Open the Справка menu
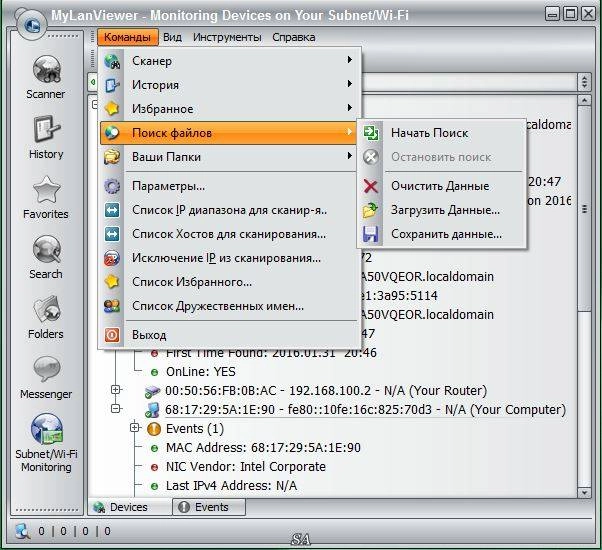 tap(294, 37)
